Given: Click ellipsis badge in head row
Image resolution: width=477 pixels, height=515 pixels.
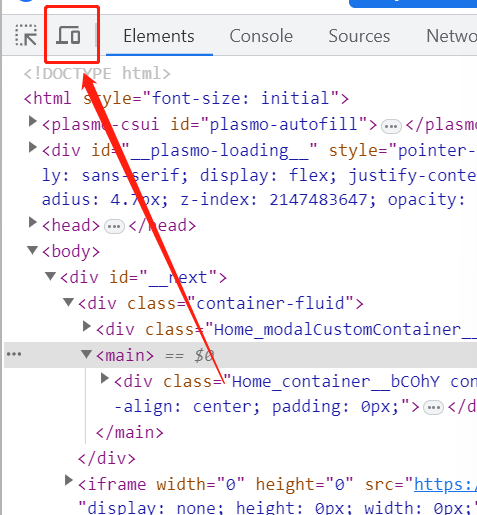Looking at the screenshot, I should coord(114,227).
